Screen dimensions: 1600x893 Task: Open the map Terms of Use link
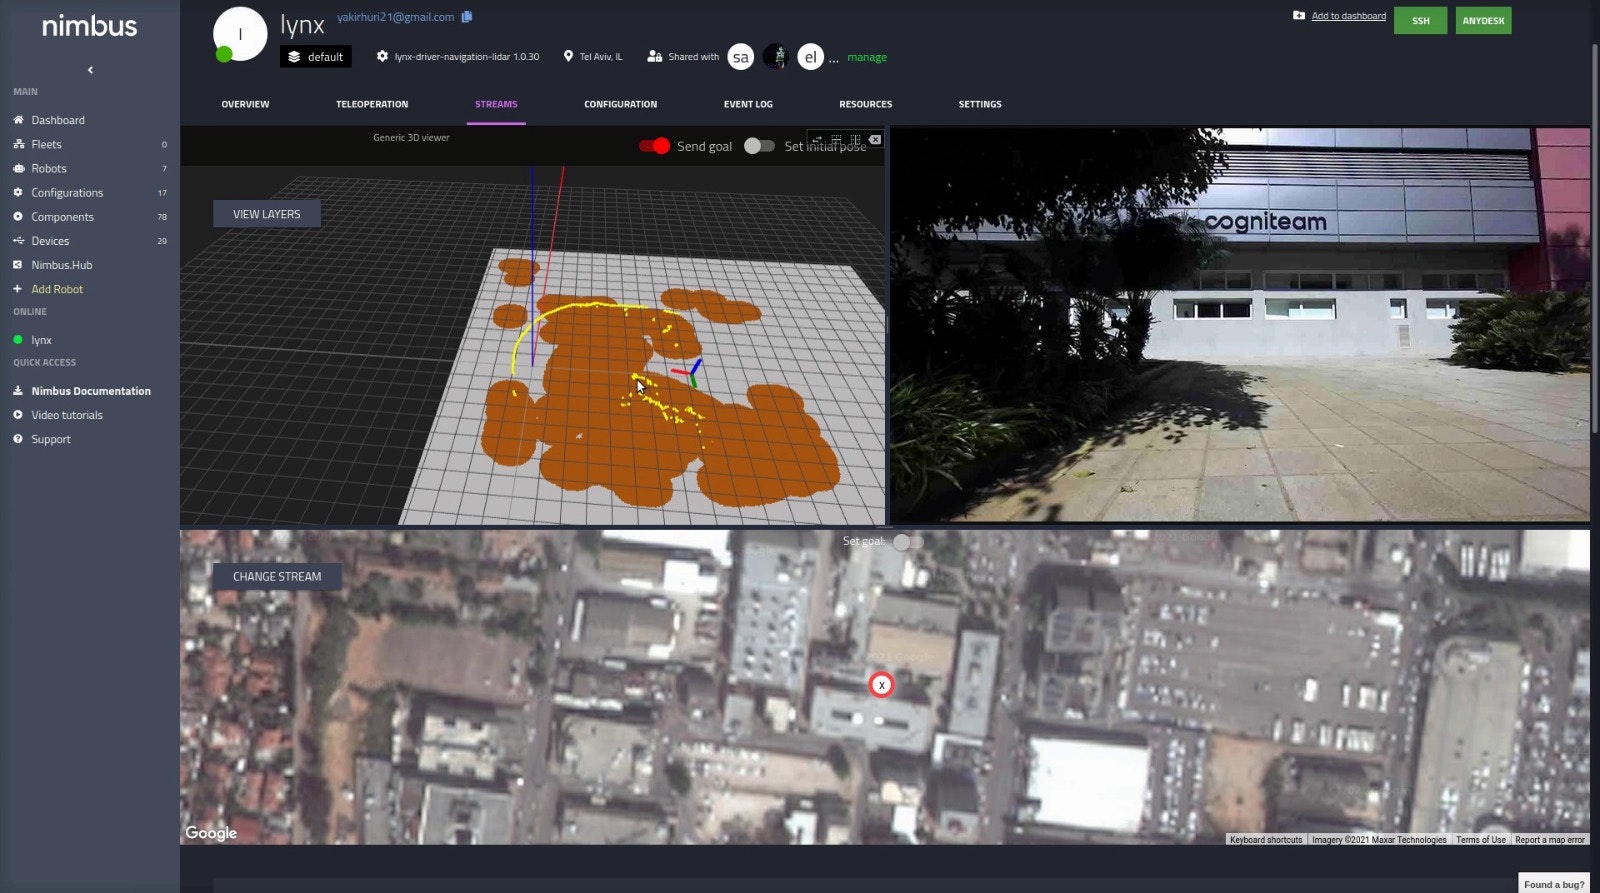coord(1480,840)
